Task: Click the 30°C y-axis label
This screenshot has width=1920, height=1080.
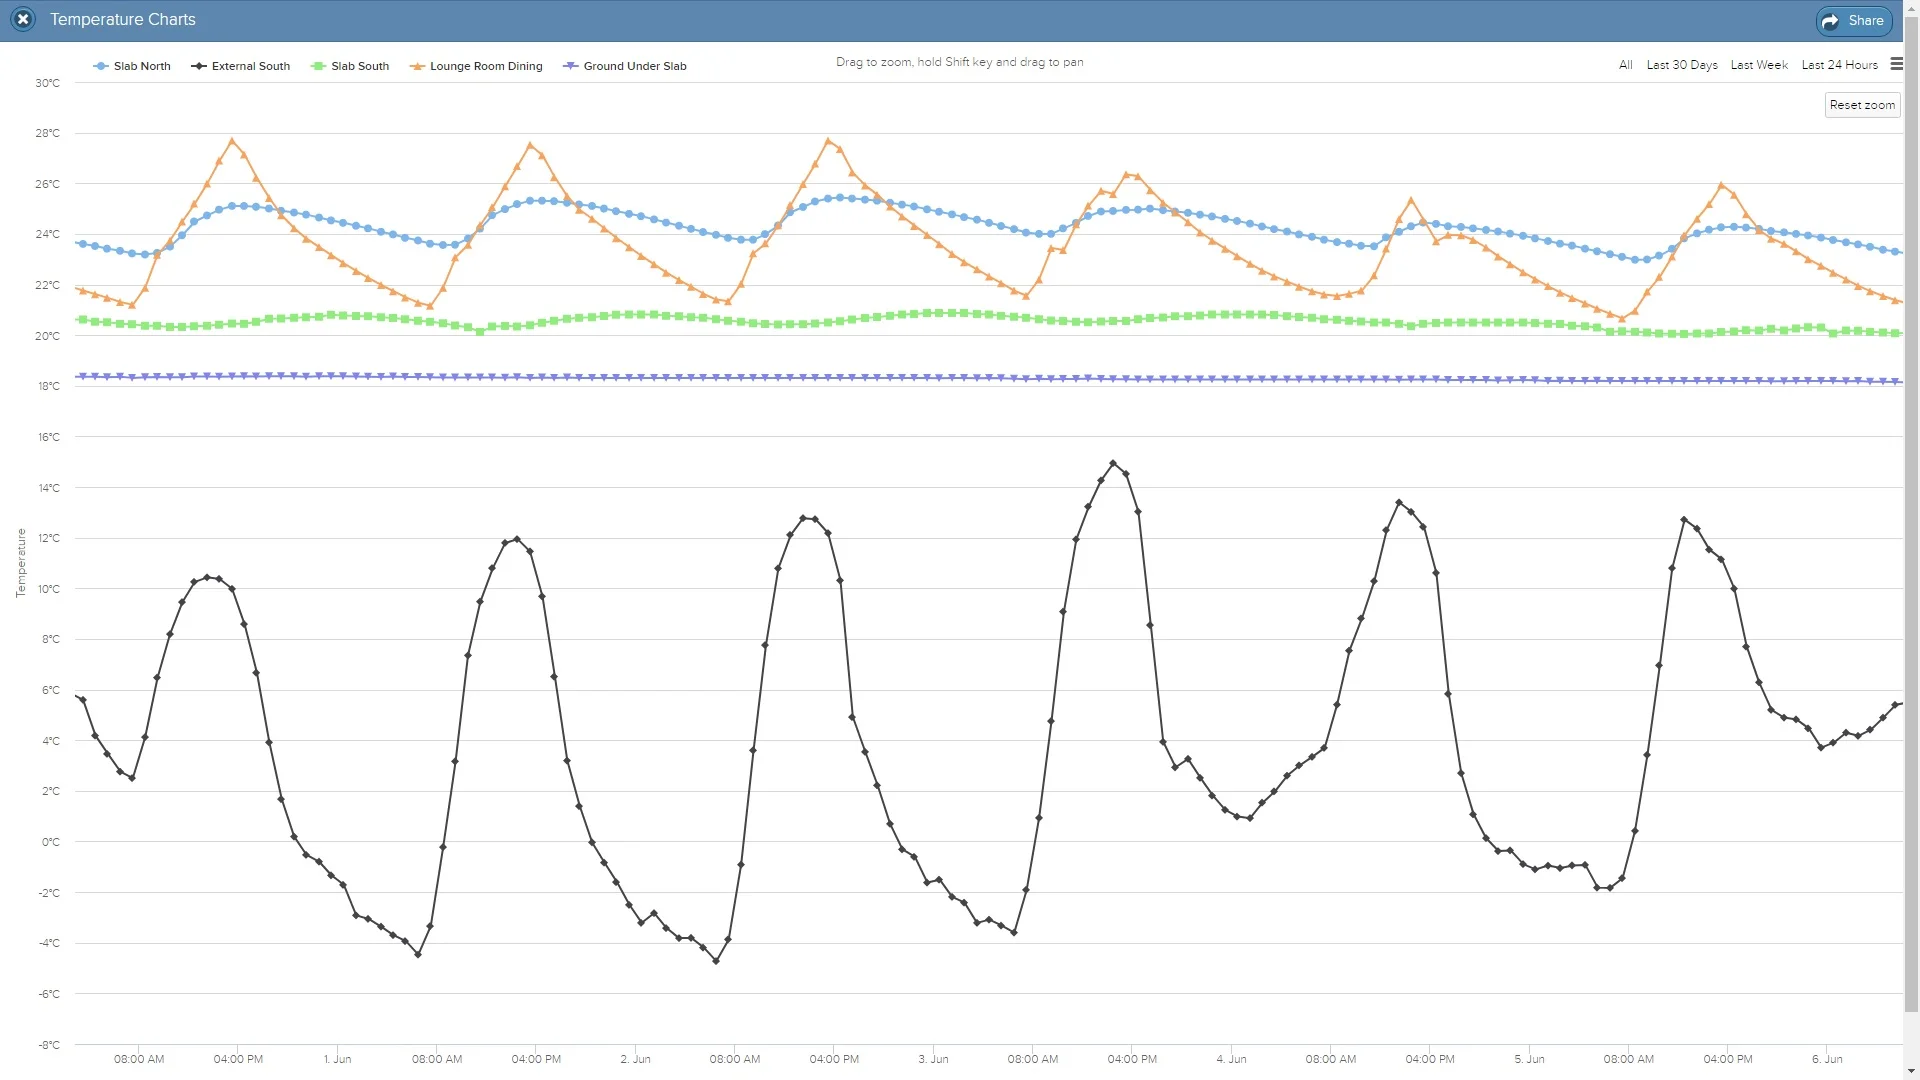Action: 47,83
